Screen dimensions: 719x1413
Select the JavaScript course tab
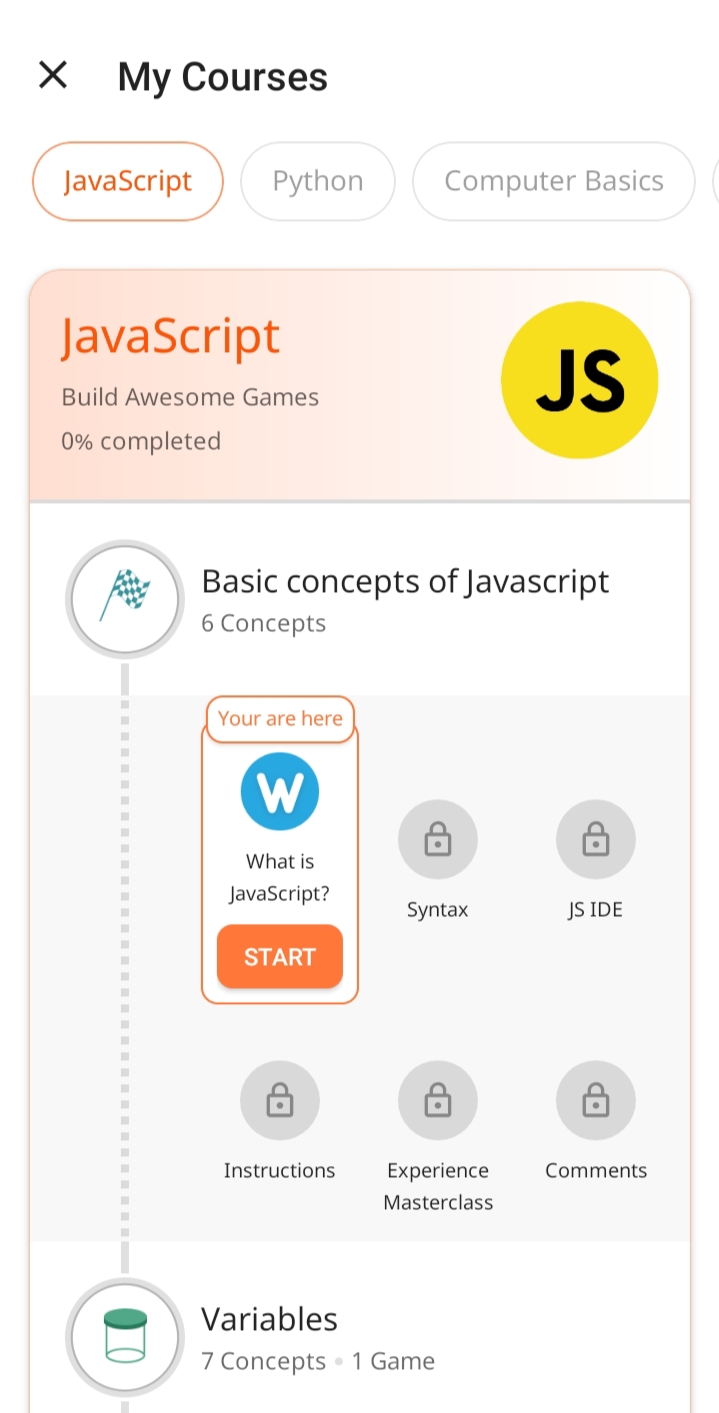click(x=127, y=181)
